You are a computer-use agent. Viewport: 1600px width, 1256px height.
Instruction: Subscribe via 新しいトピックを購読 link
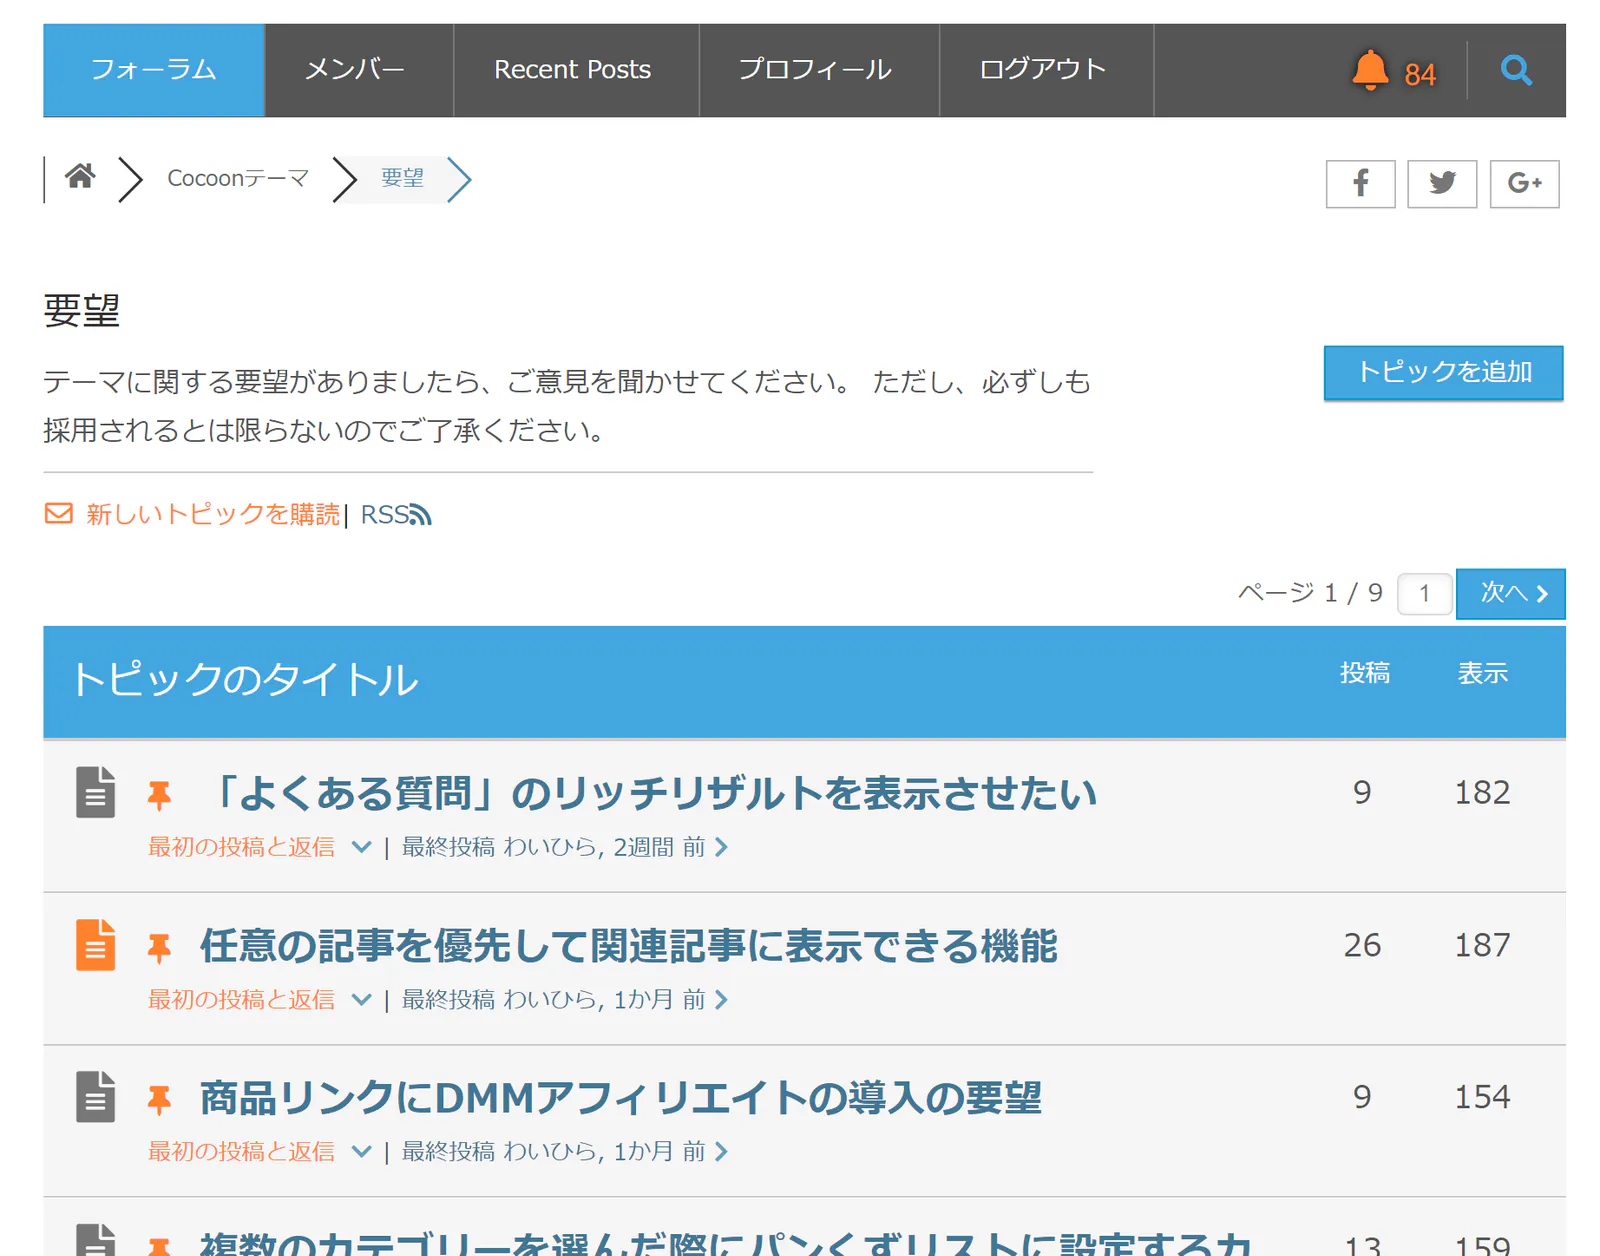tap(213, 514)
